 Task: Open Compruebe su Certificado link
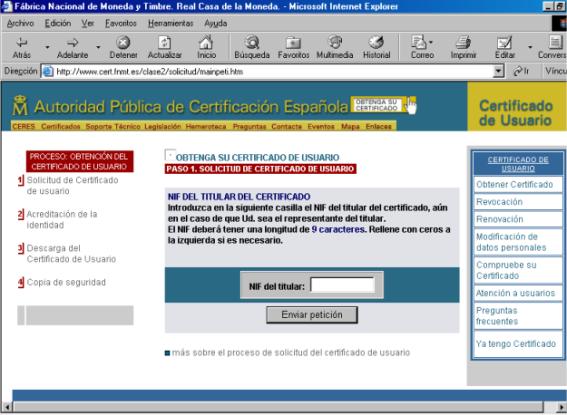pos(506,270)
